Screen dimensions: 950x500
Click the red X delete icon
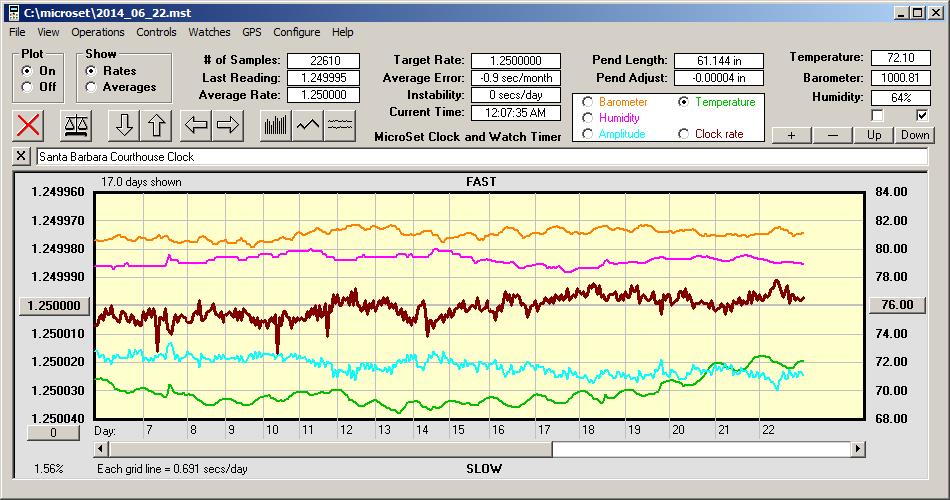(29, 125)
